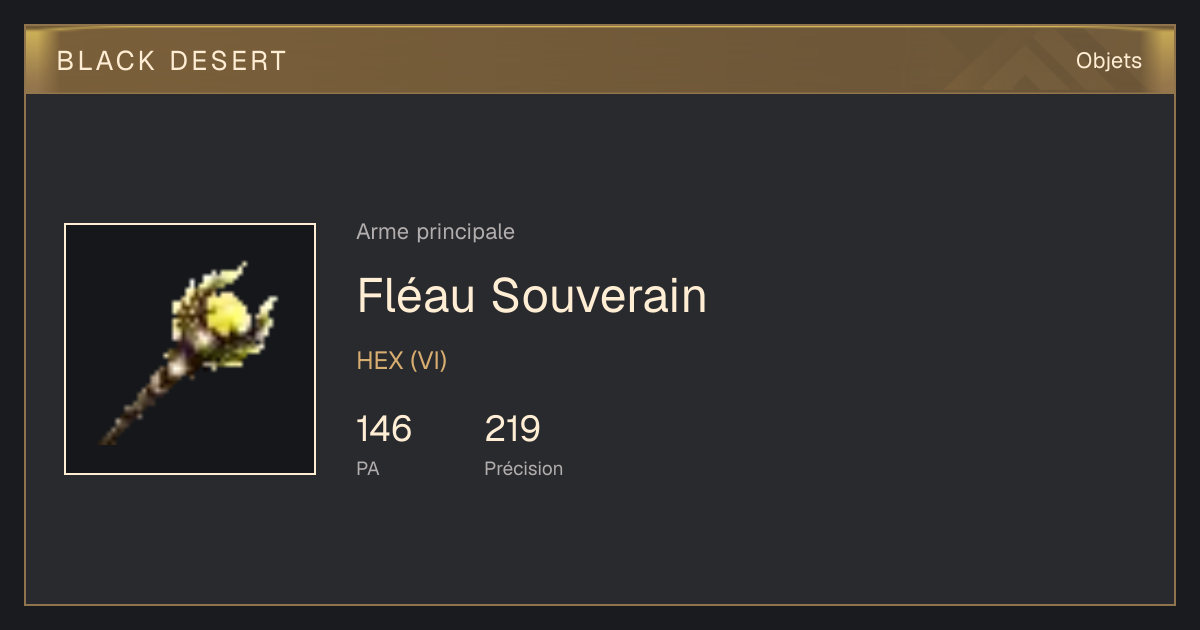
Task: Click the BLACK DESERT title text
Action: click(x=172, y=61)
